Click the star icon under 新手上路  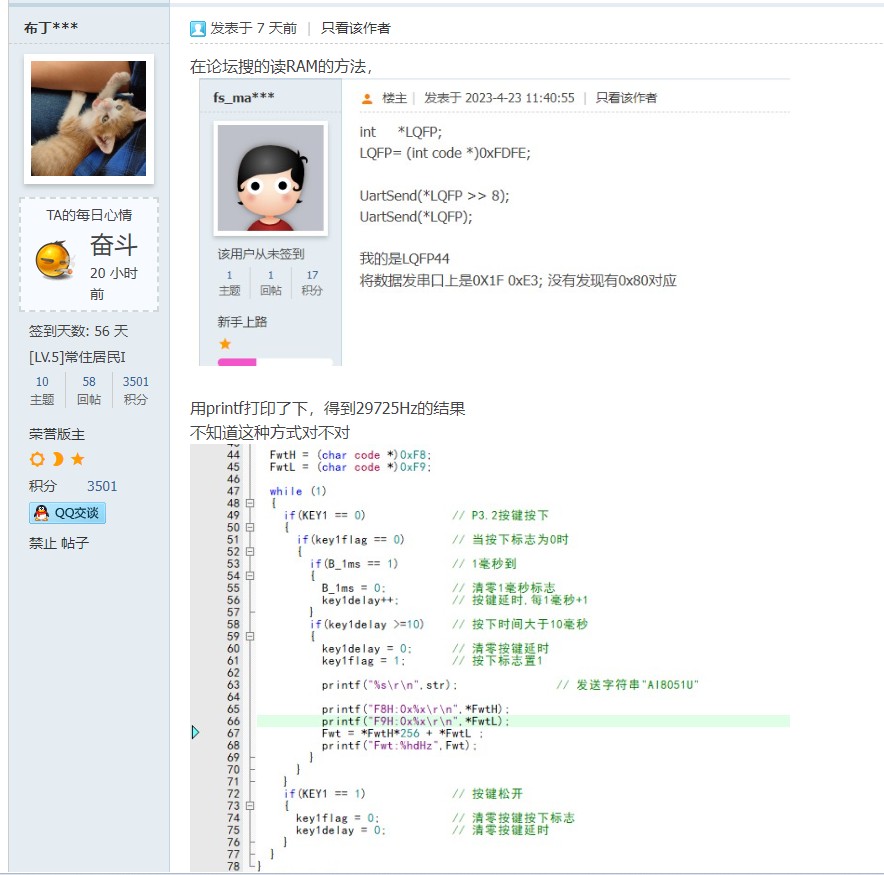225,343
